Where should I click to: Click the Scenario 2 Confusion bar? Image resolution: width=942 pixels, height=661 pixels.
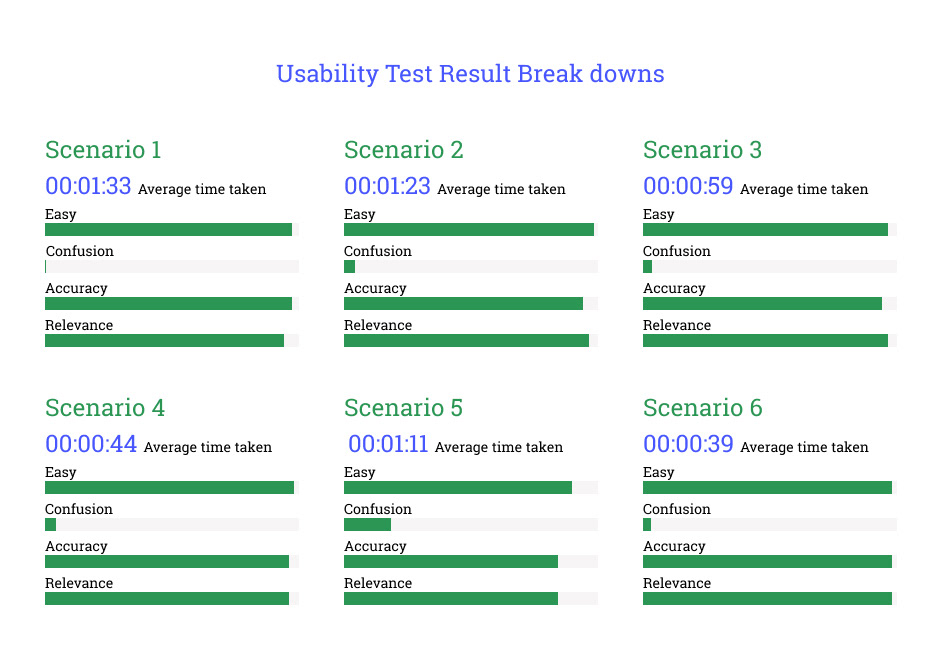[471, 266]
